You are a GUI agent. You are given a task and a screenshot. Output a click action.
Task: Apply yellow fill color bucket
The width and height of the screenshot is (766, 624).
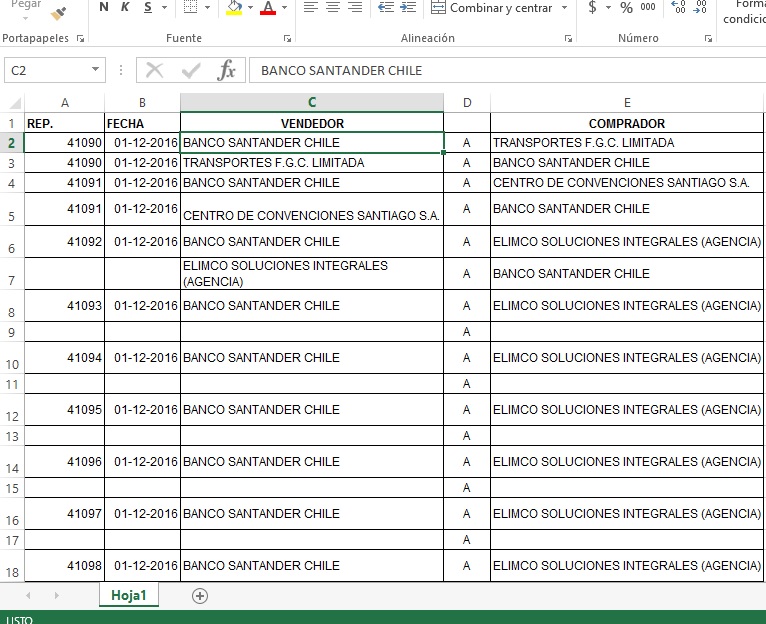coord(234,7)
